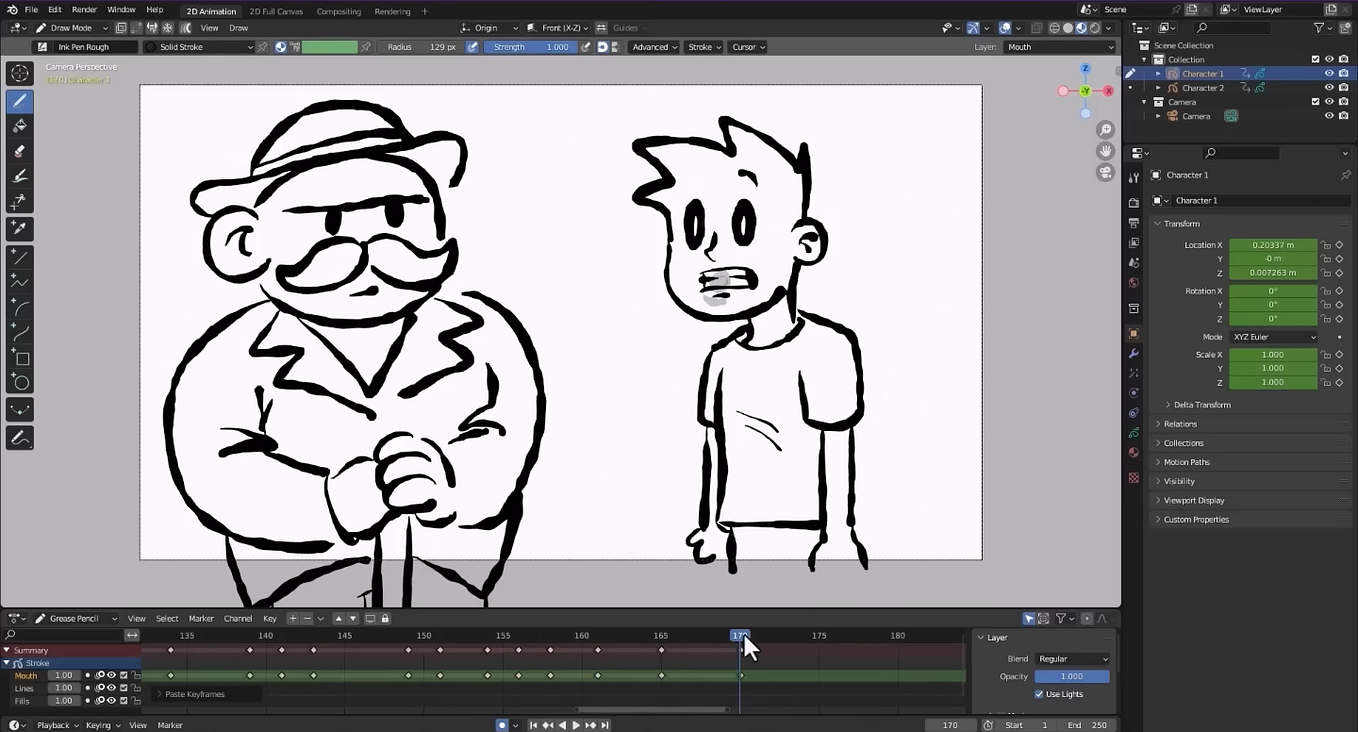
Task: Expand the Relations panel in the sidebar
Action: click(1180, 423)
